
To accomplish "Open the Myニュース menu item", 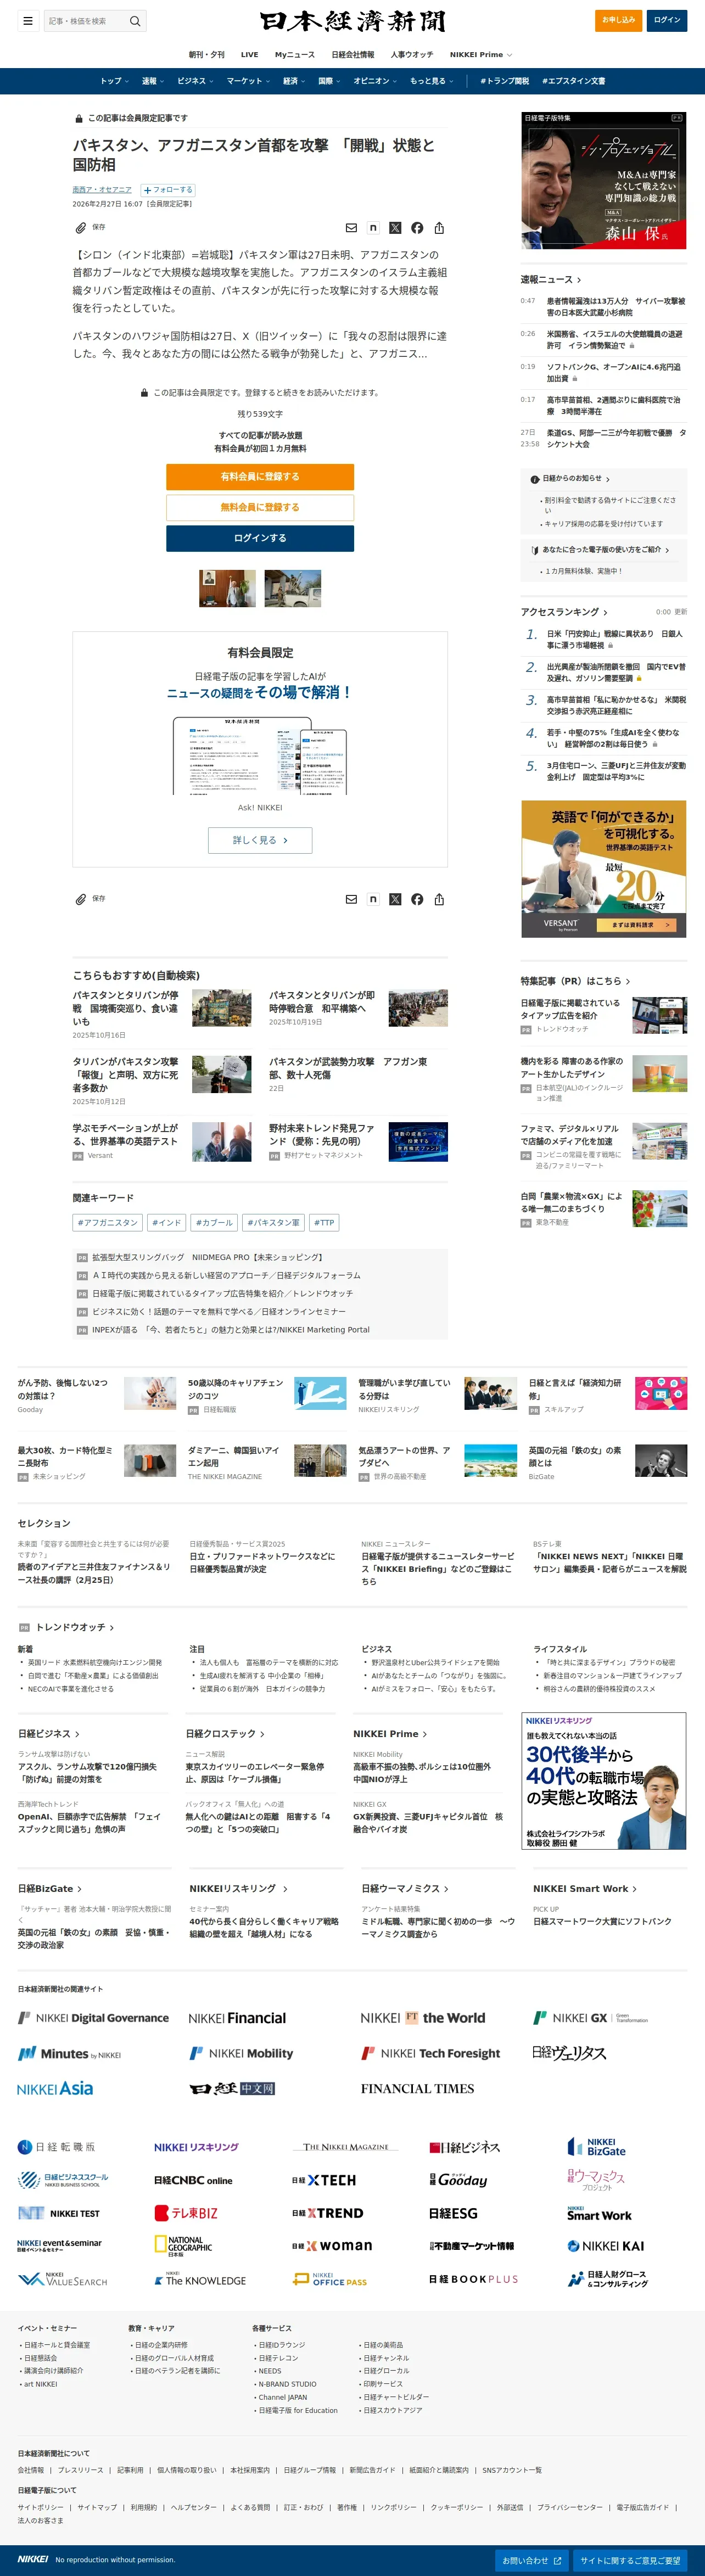I will pos(295,55).
